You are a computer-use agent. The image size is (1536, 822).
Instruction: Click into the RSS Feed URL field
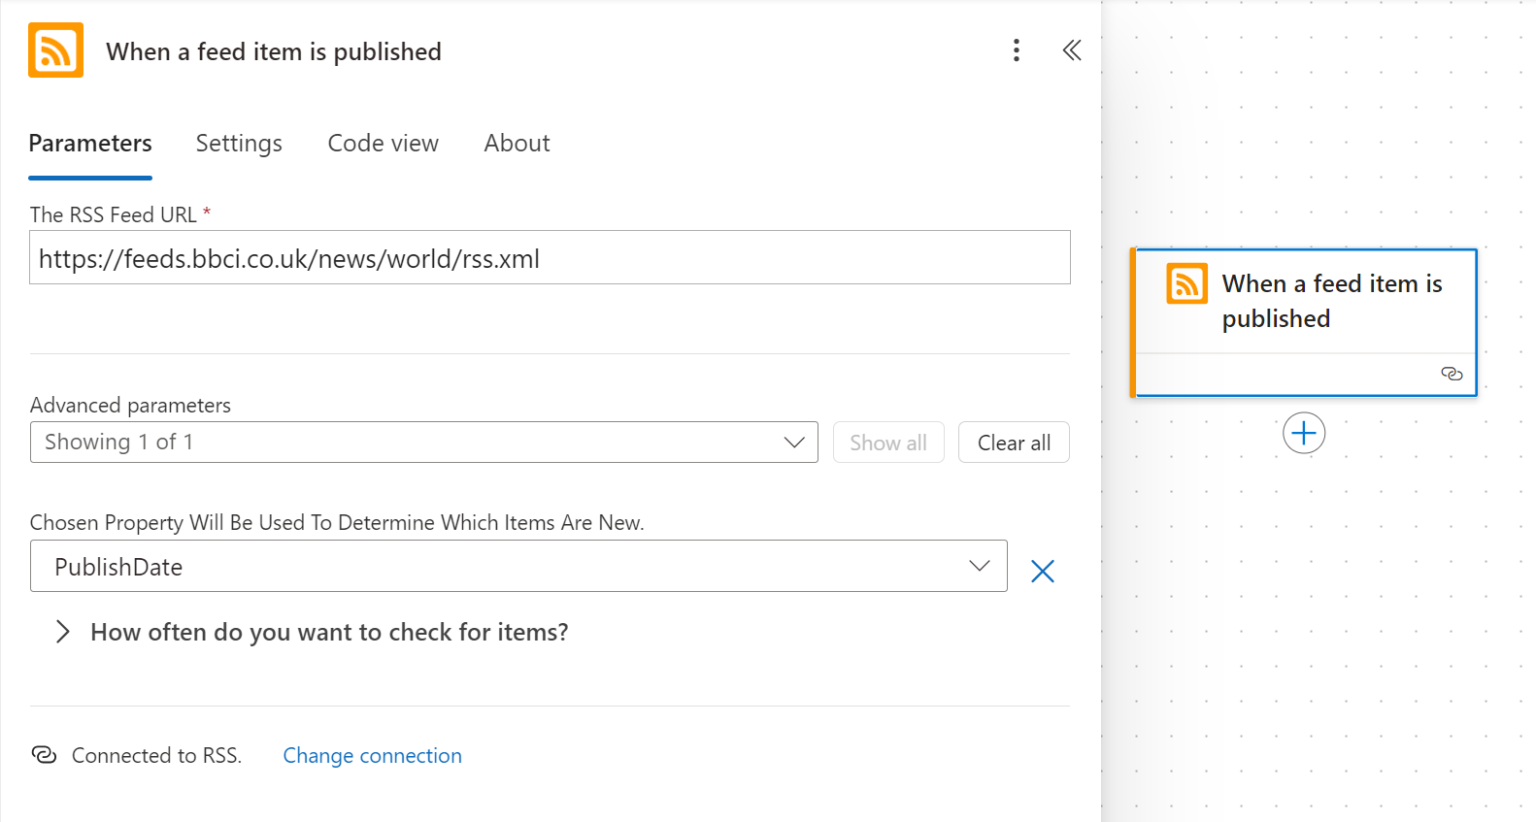click(549, 258)
